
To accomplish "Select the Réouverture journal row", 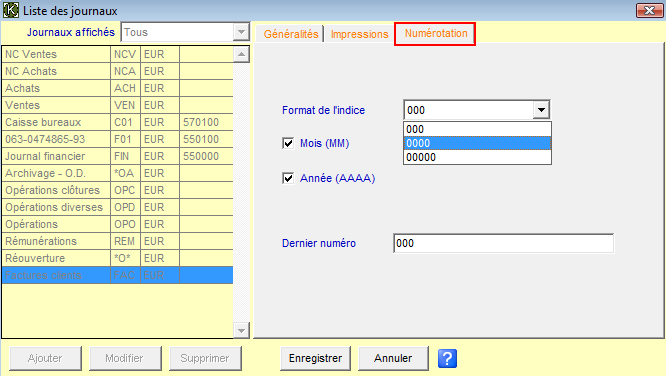I will point(118,258).
